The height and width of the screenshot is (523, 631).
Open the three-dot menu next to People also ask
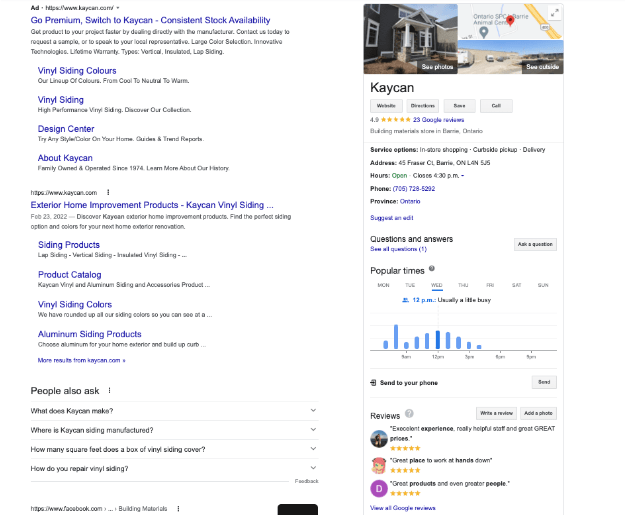109,391
